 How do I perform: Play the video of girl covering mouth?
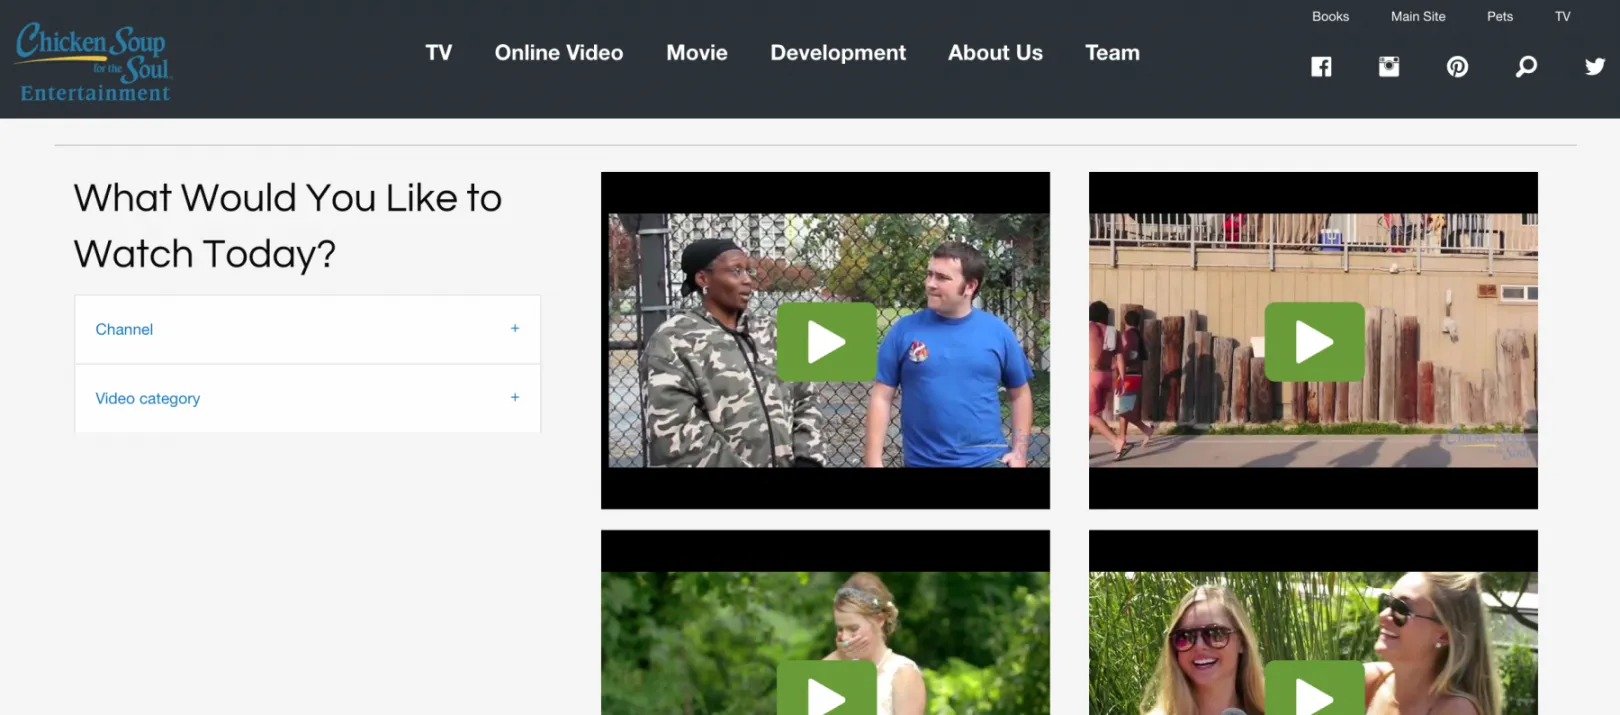click(826, 690)
